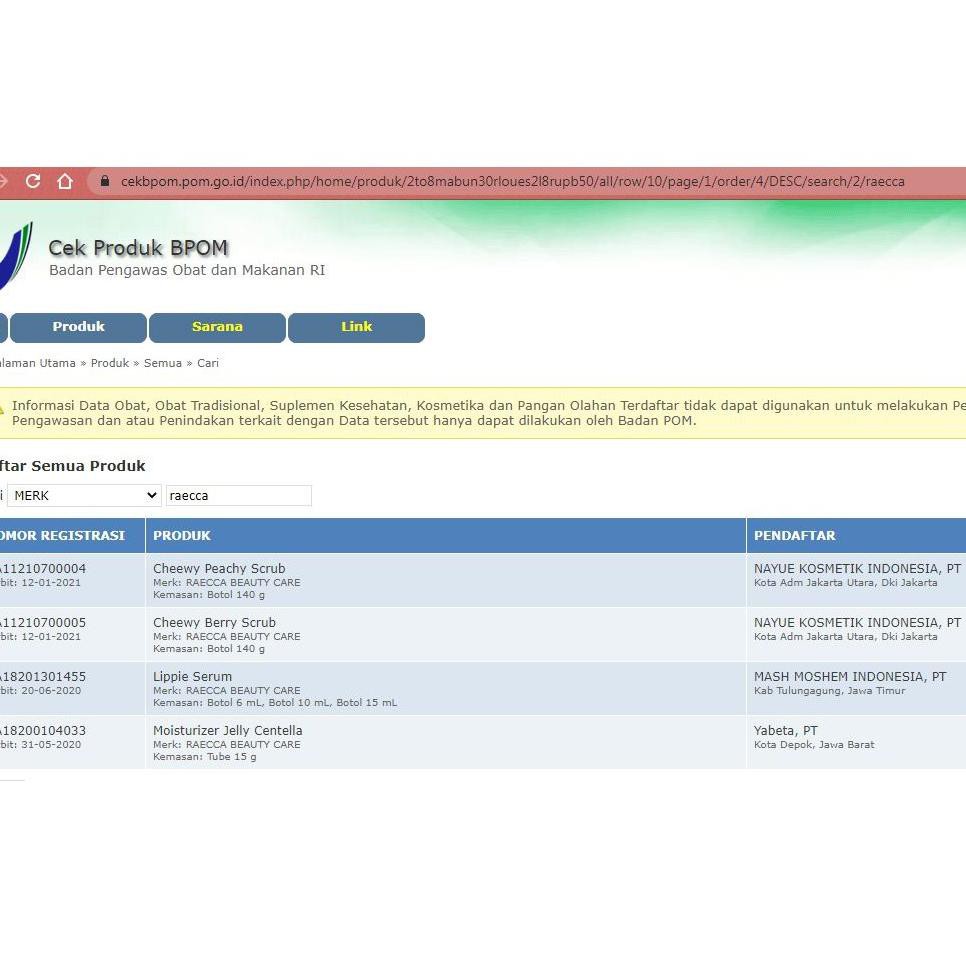View site security padlock icon
This screenshot has width=966, height=966.
click(105, 181)
